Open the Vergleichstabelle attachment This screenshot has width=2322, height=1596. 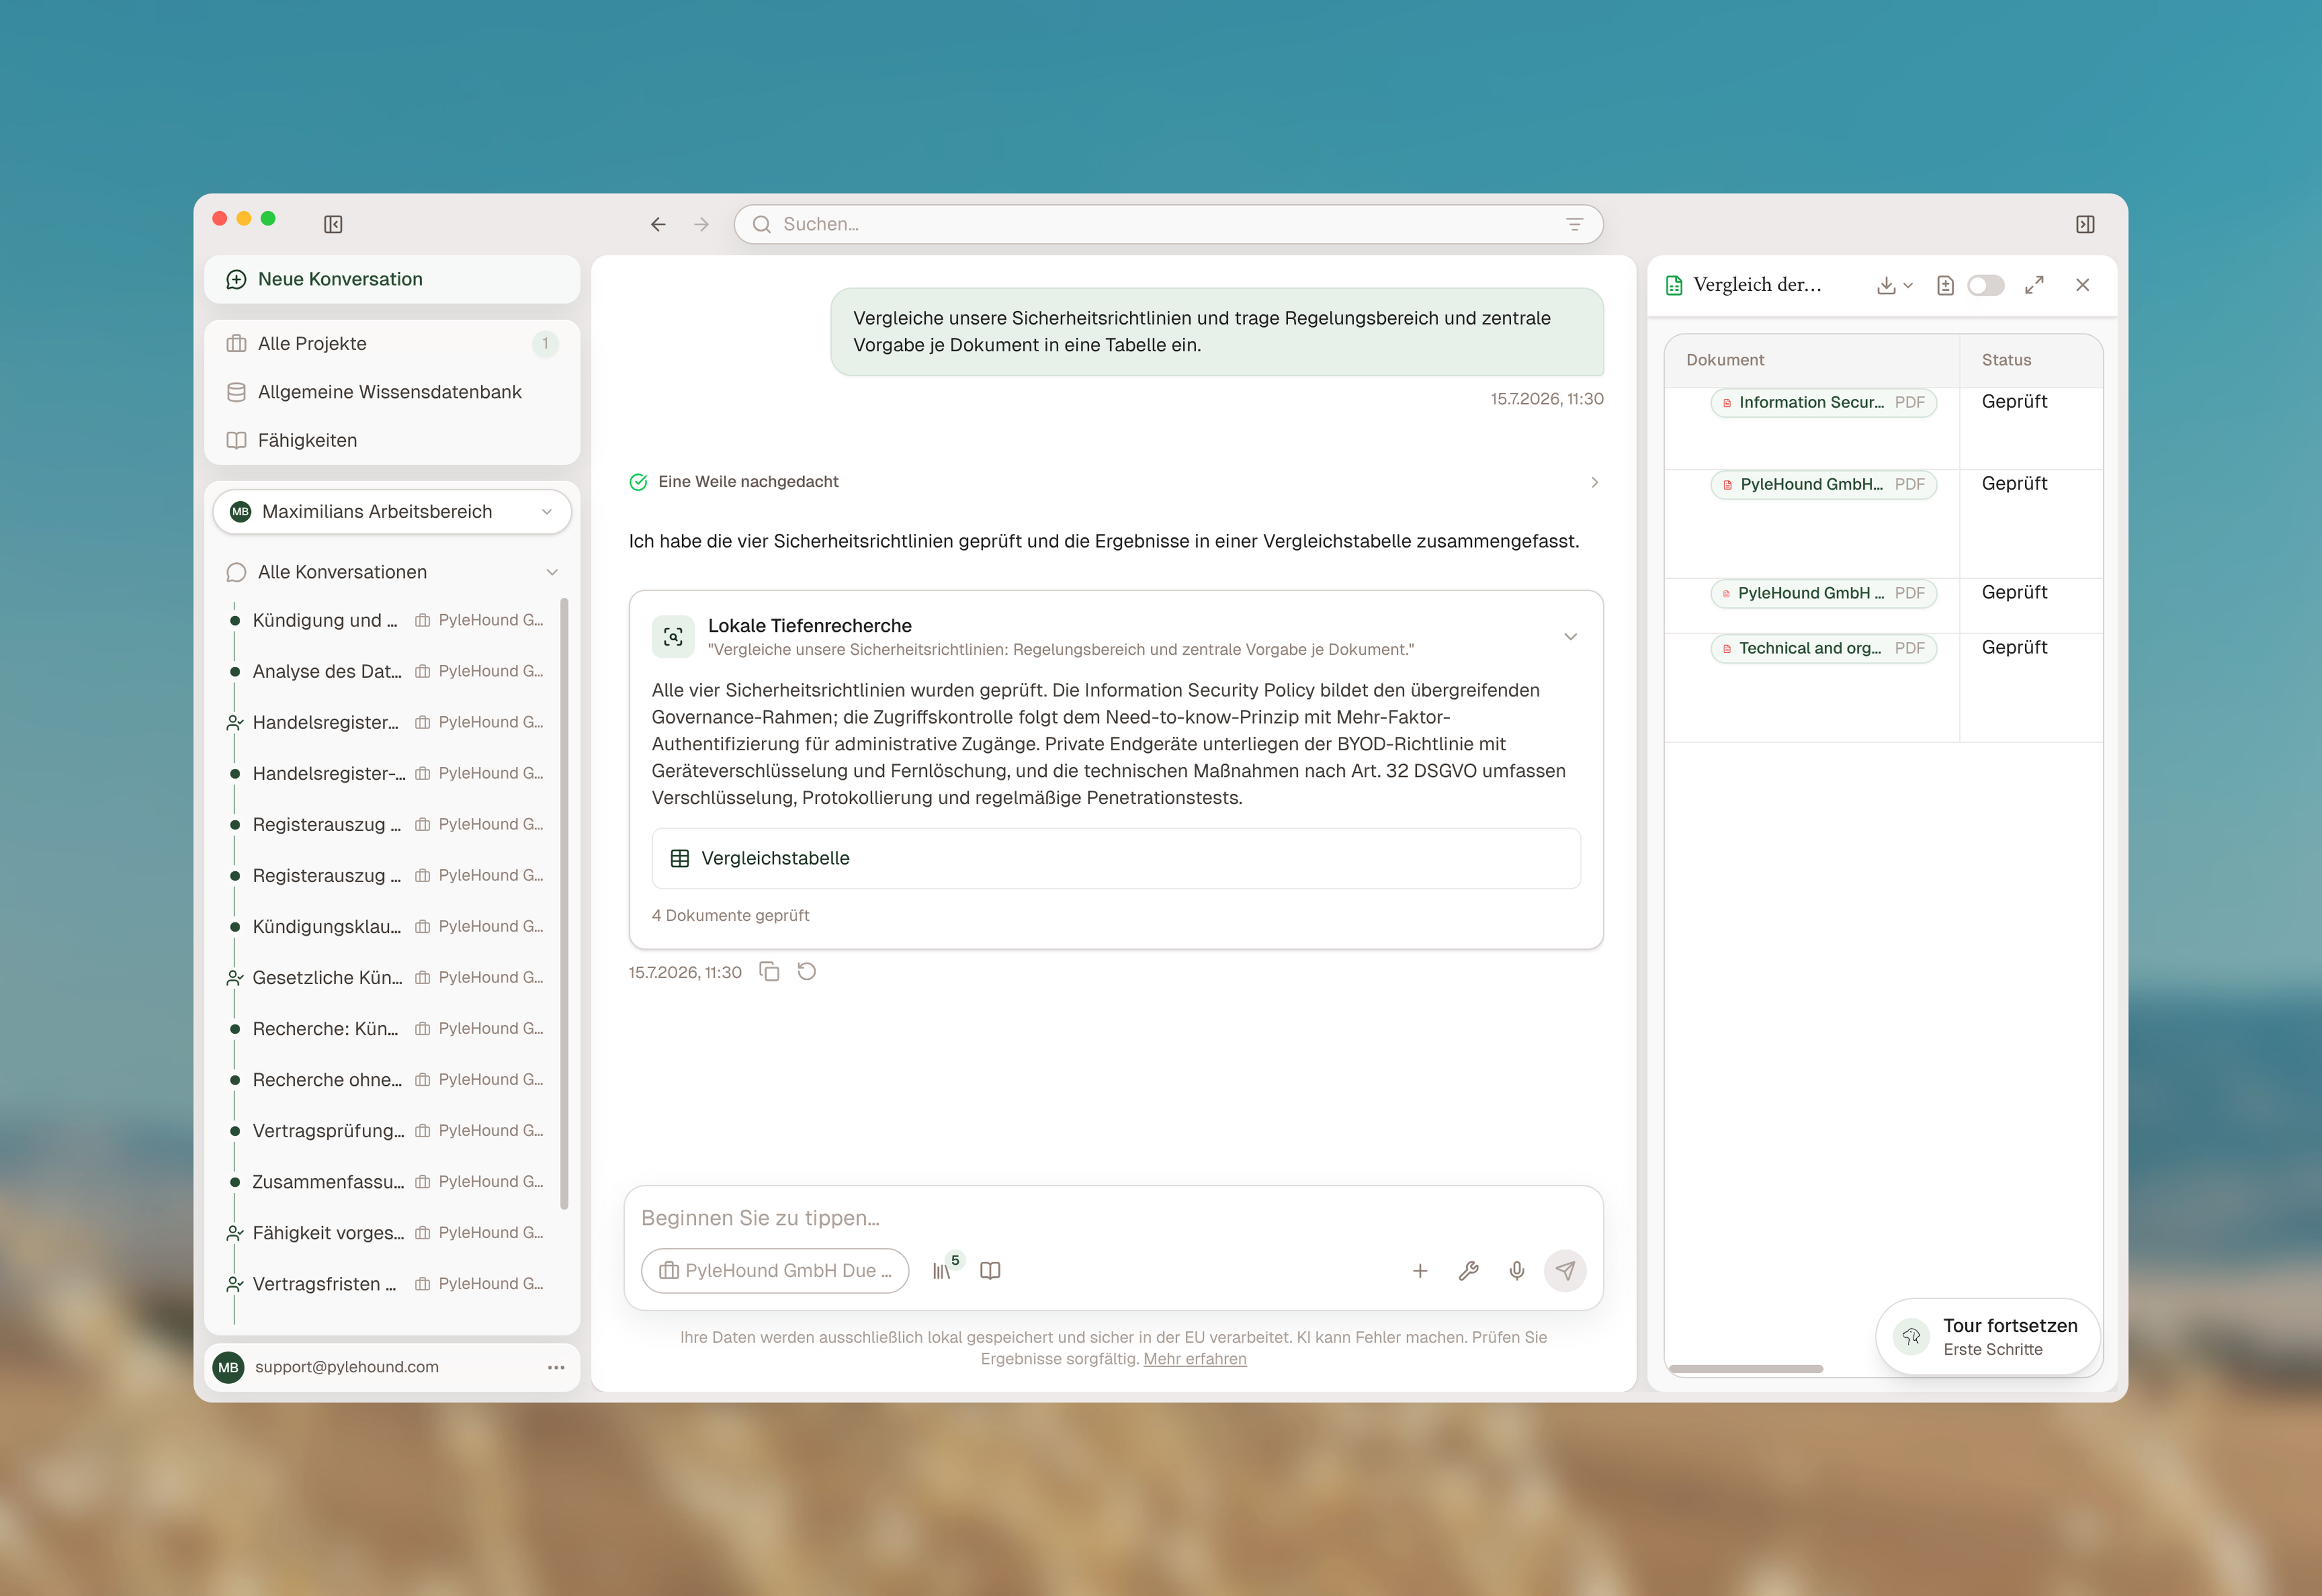click(1116, 858)
